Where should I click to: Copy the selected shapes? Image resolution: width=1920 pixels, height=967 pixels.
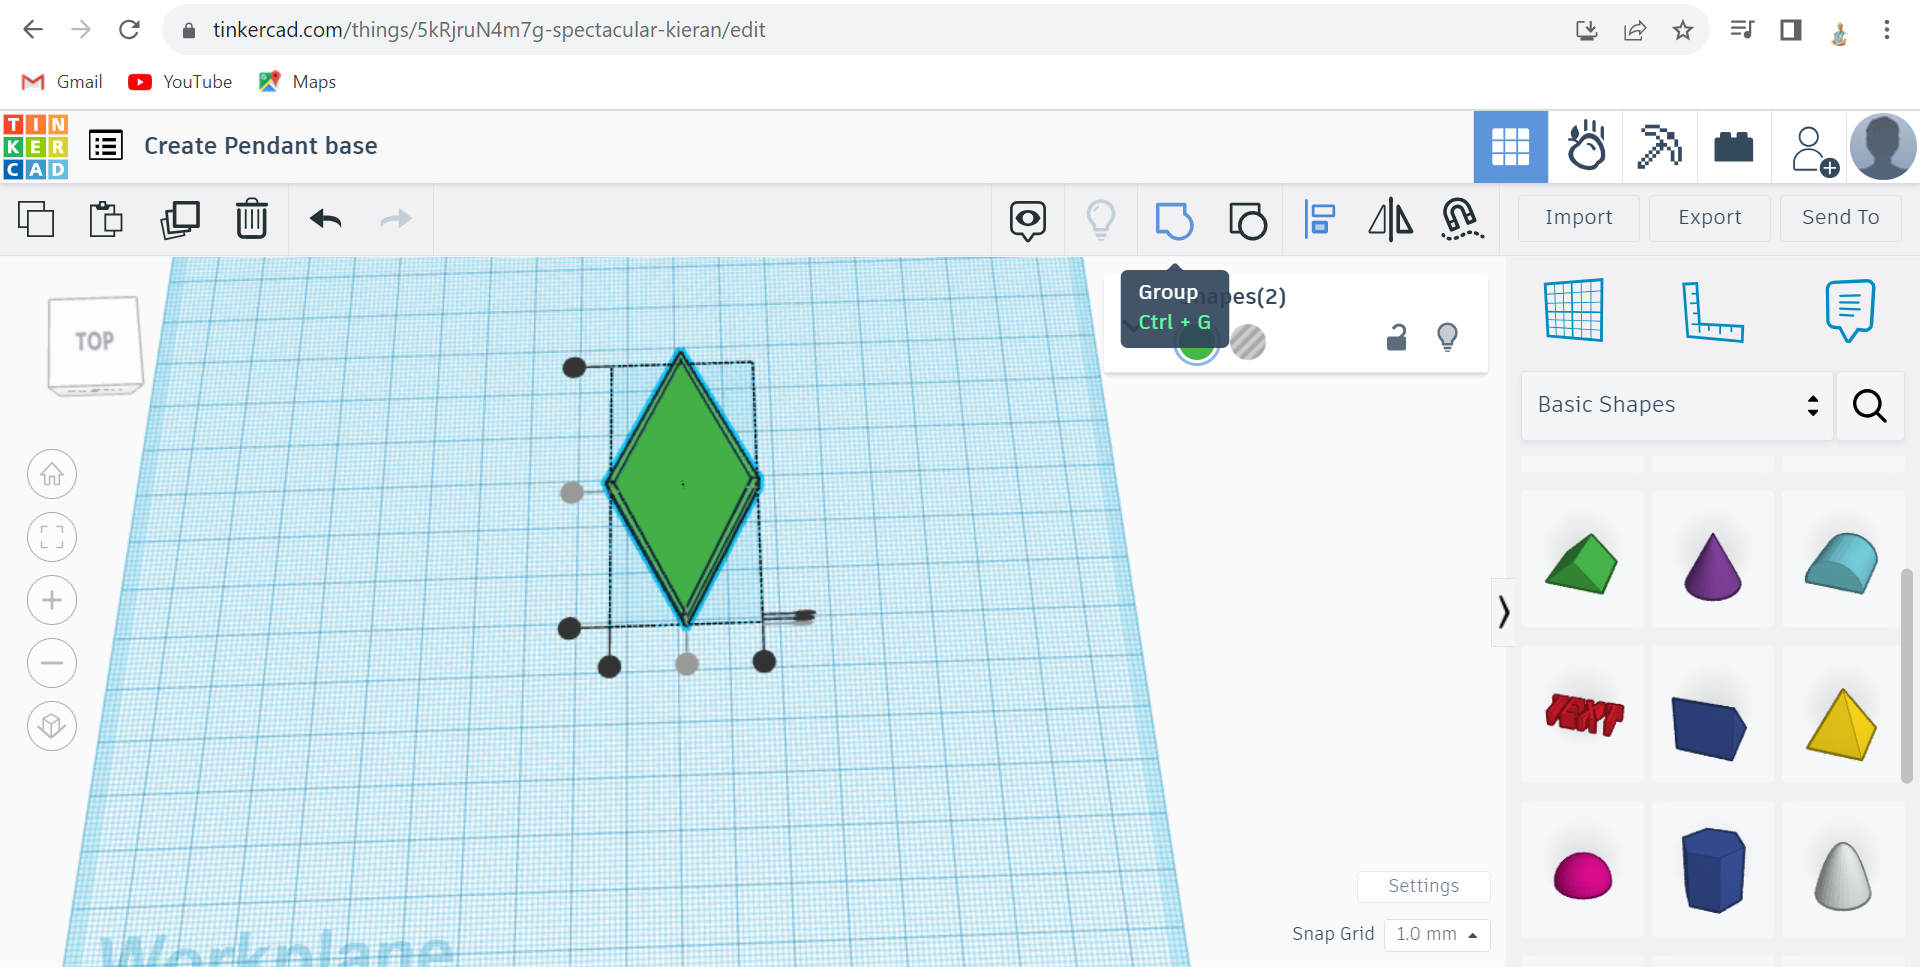[36, 219]
